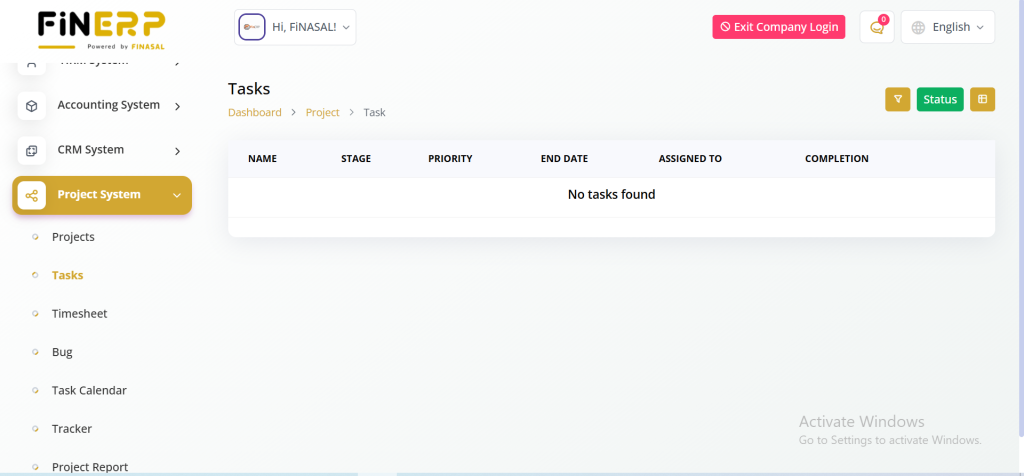Open the Hi, FiNASAL! user dropdown
Screen dimensions: 1024x476
pyautogui.click(x=310, y=28)
